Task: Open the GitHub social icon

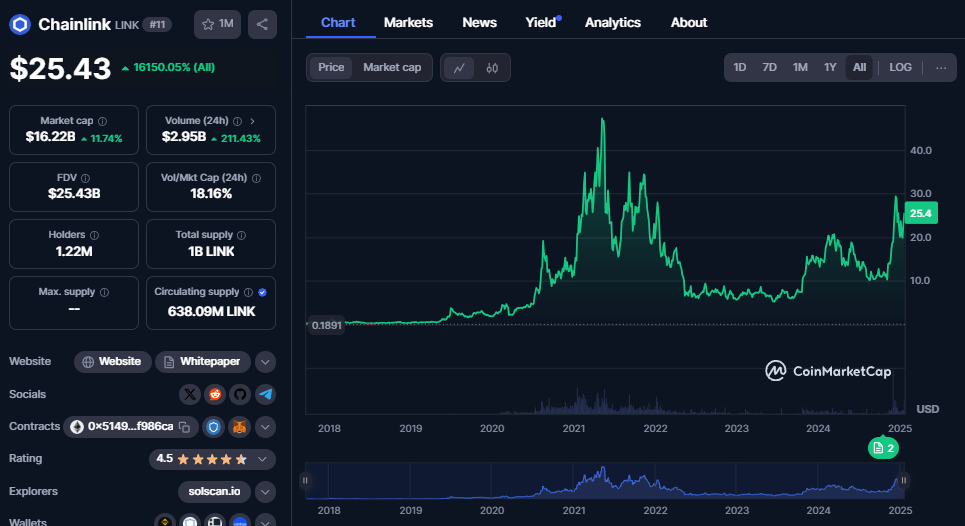Action: click(x=240, y=394)
